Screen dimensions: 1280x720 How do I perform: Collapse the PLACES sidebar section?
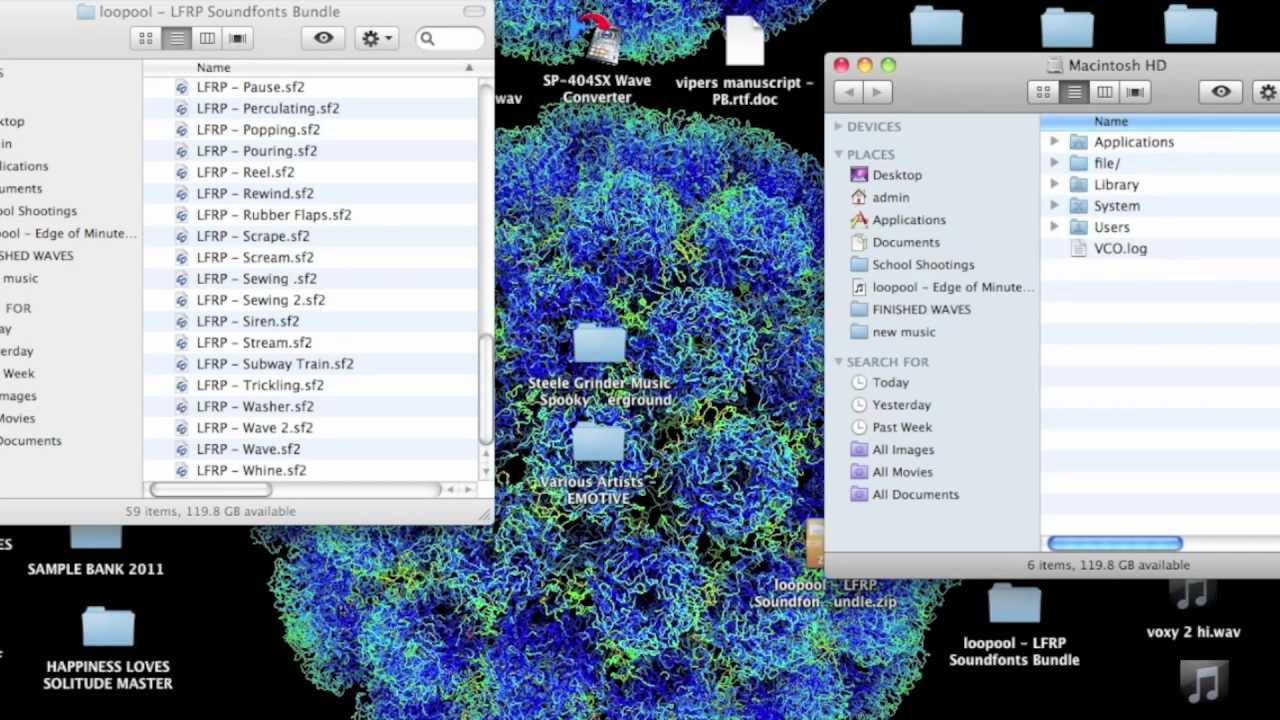pos(839,154)
